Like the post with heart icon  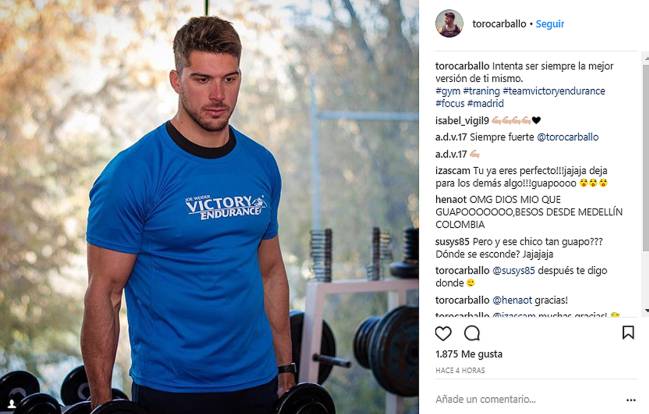click(x=443, y=333)
